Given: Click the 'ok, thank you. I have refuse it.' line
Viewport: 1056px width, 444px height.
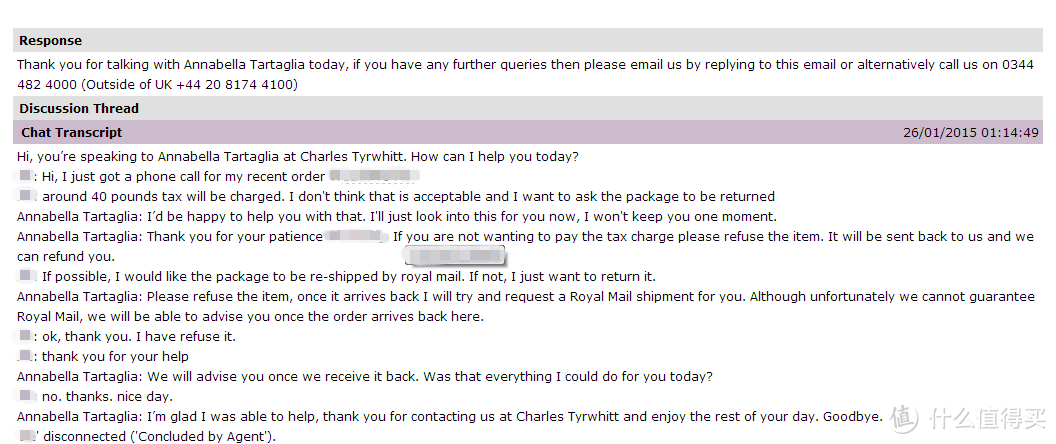Looking at the screenshot, I should 139,336.
